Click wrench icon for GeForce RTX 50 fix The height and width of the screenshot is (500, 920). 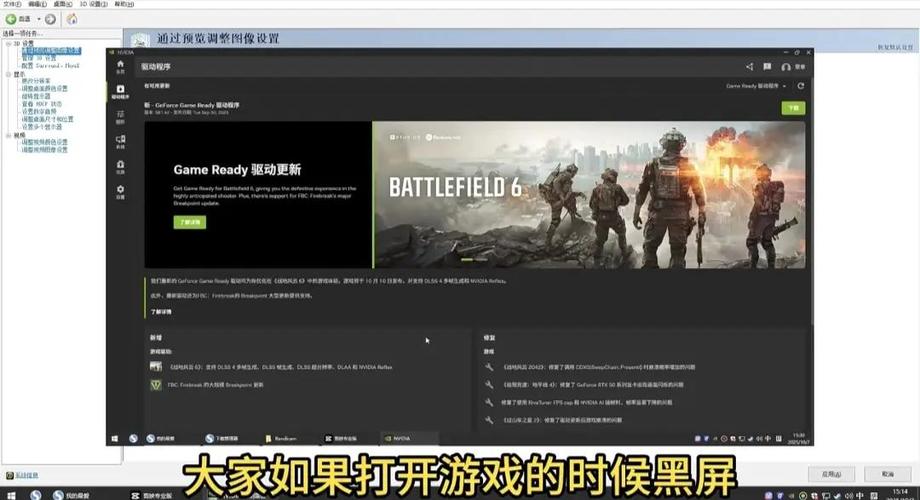pos(489,384)
